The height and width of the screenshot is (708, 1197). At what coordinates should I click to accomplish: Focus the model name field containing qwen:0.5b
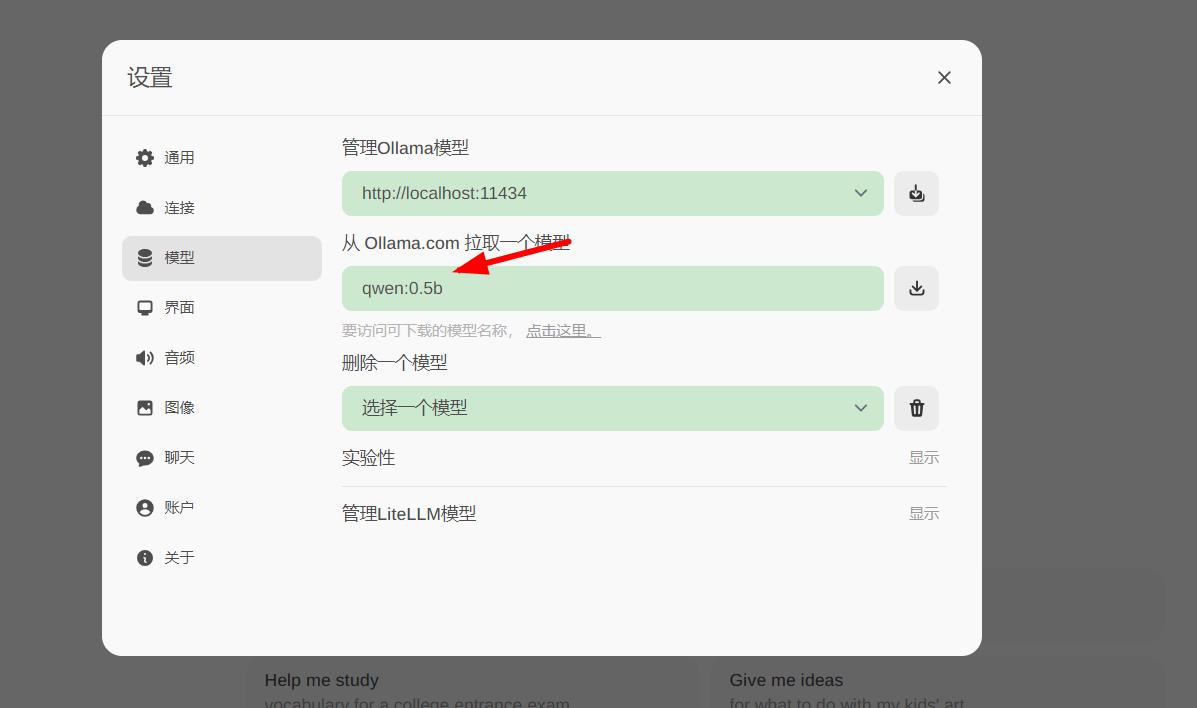pos(612,288)
